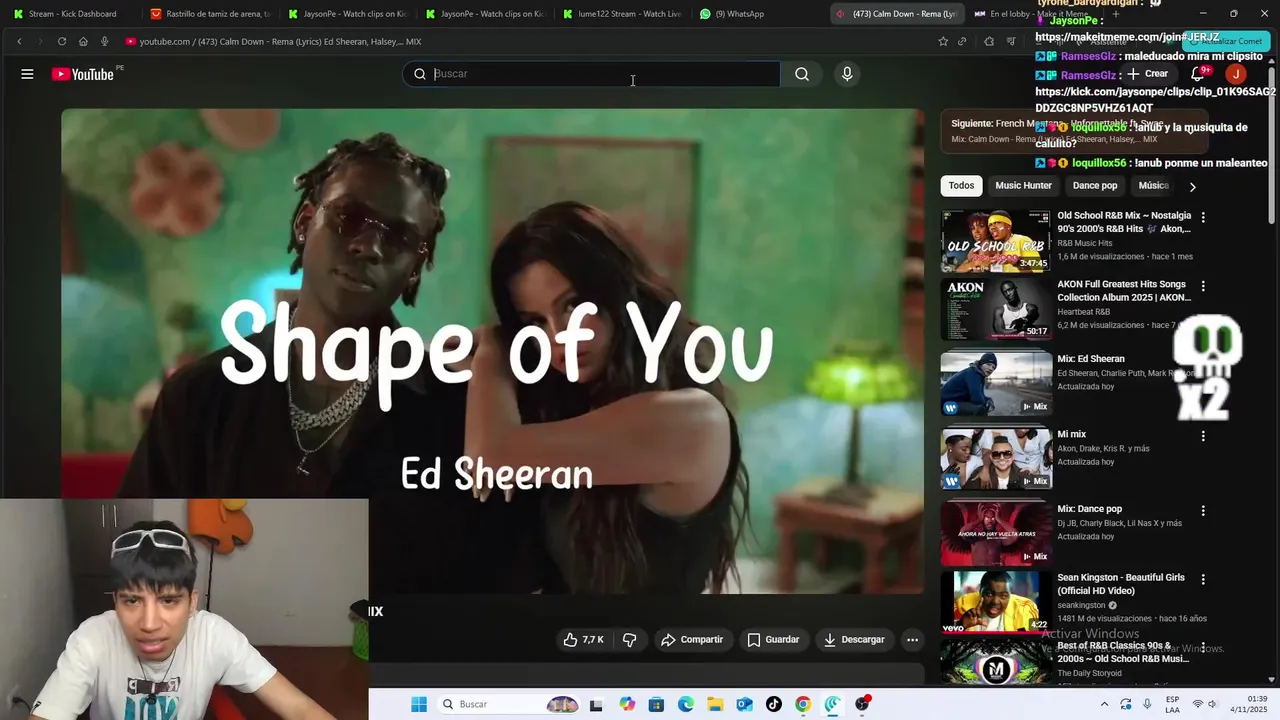Open Outlook from the taskbar
The image size is (1280, 720).
[744, 704]
